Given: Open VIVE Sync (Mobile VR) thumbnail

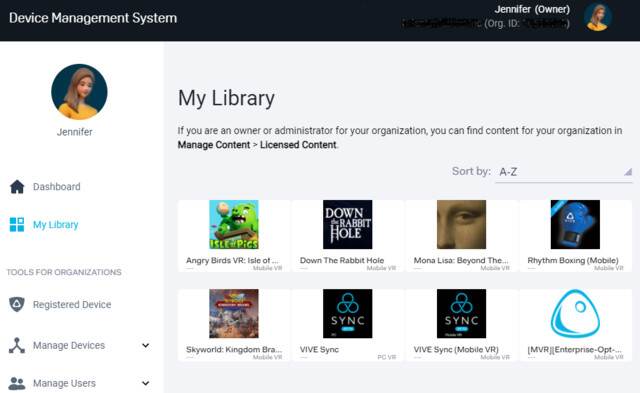Looking at the screenshot, I should [x=461, y=313].
